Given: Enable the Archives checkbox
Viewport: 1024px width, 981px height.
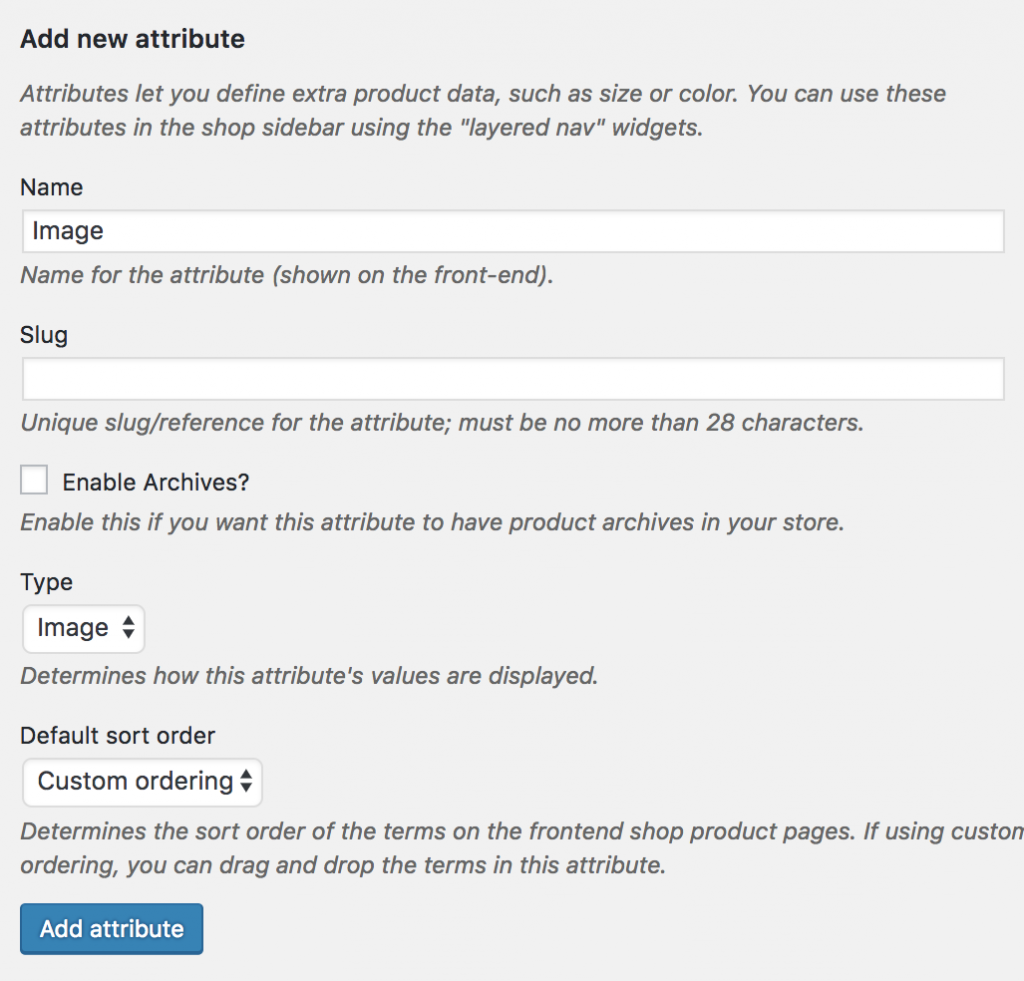Looking at the screenshot, I should [34, 480].
